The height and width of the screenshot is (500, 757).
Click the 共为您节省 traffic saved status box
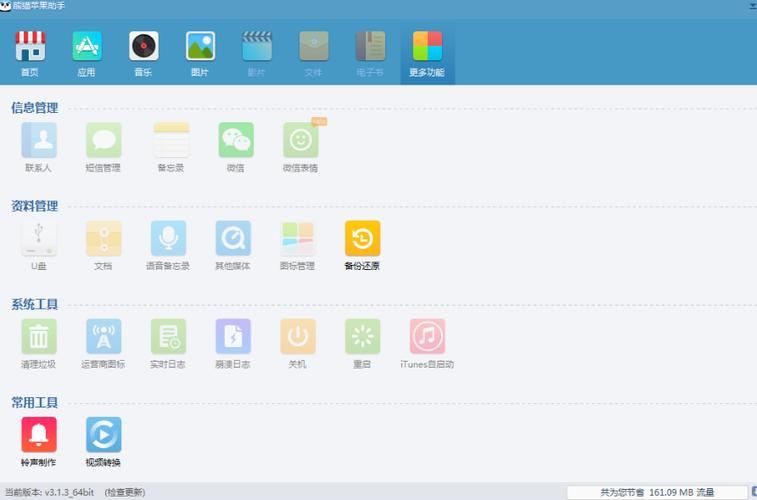pyautogui.click(x=657, y=492)
